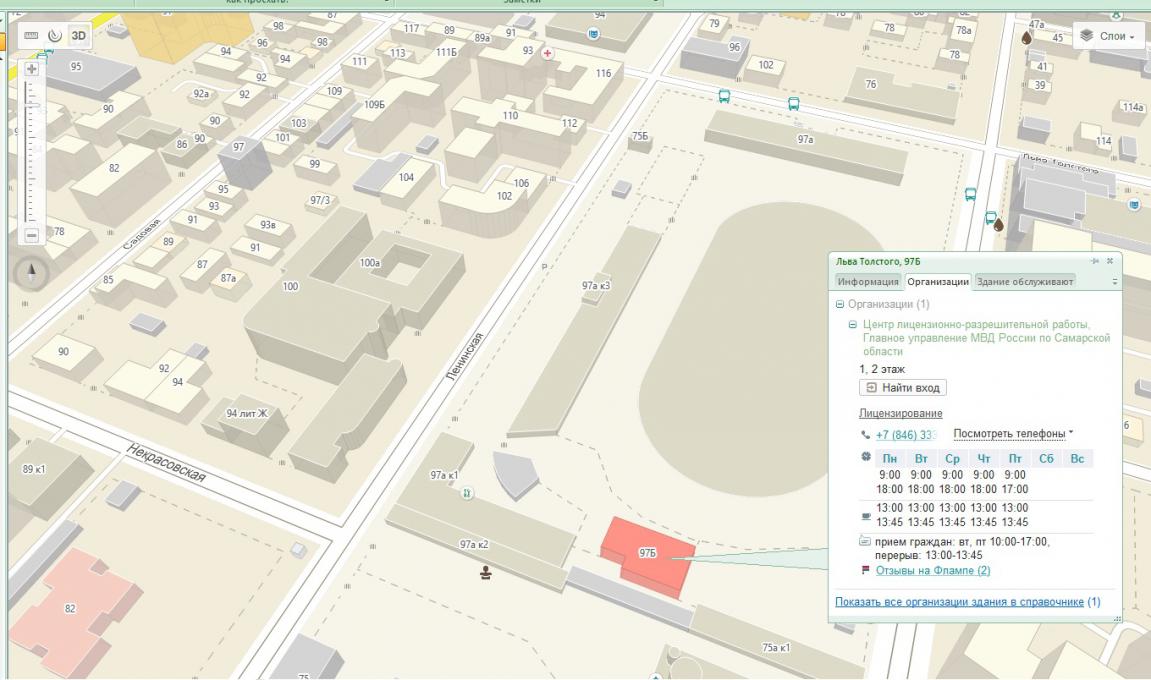The image size is (1151, 680).
Task: Switch to the Информация tab
Action: tap(868, 282)
